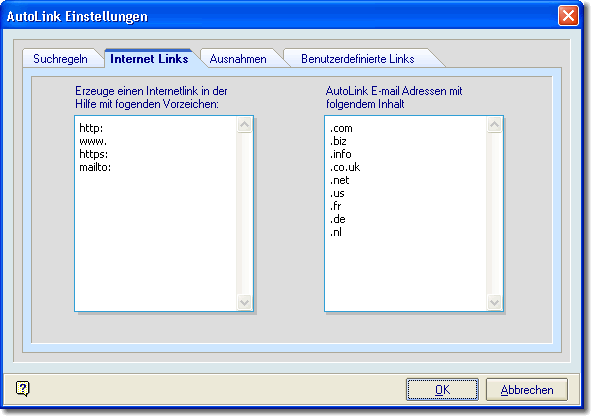Viewport: 592px width, 417px height.
Task: Click down arrow of prefix list scrollbar
Action: [245, 302]
